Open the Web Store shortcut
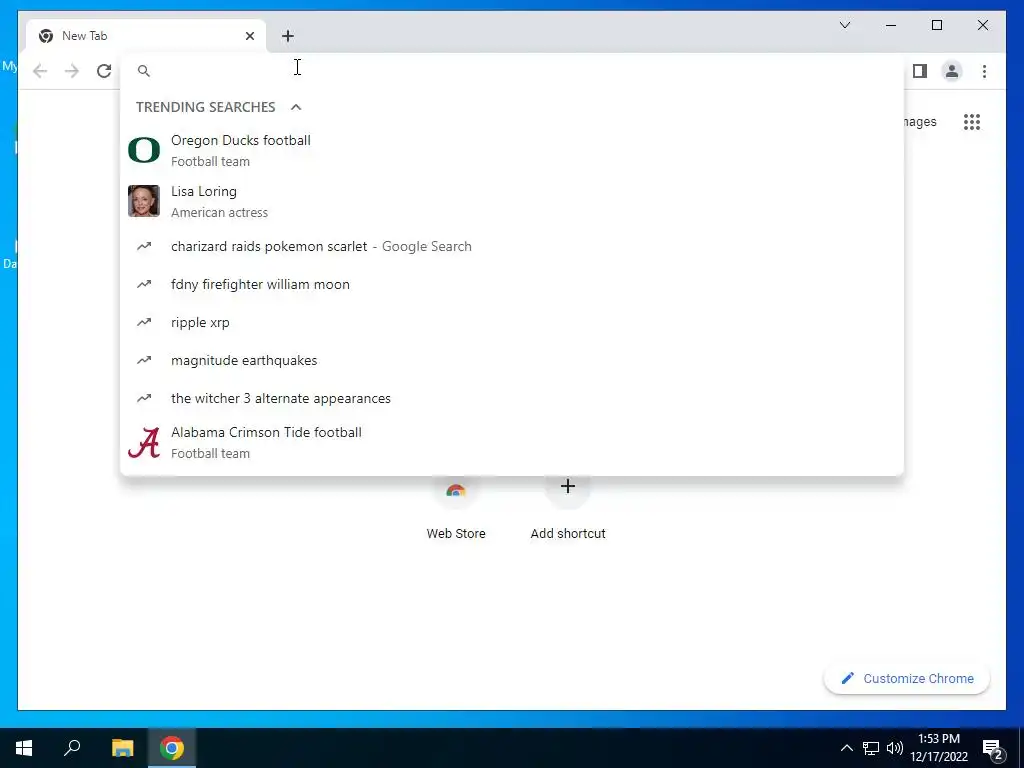This screenshot has height=768, width=1024. click(456, 509)
